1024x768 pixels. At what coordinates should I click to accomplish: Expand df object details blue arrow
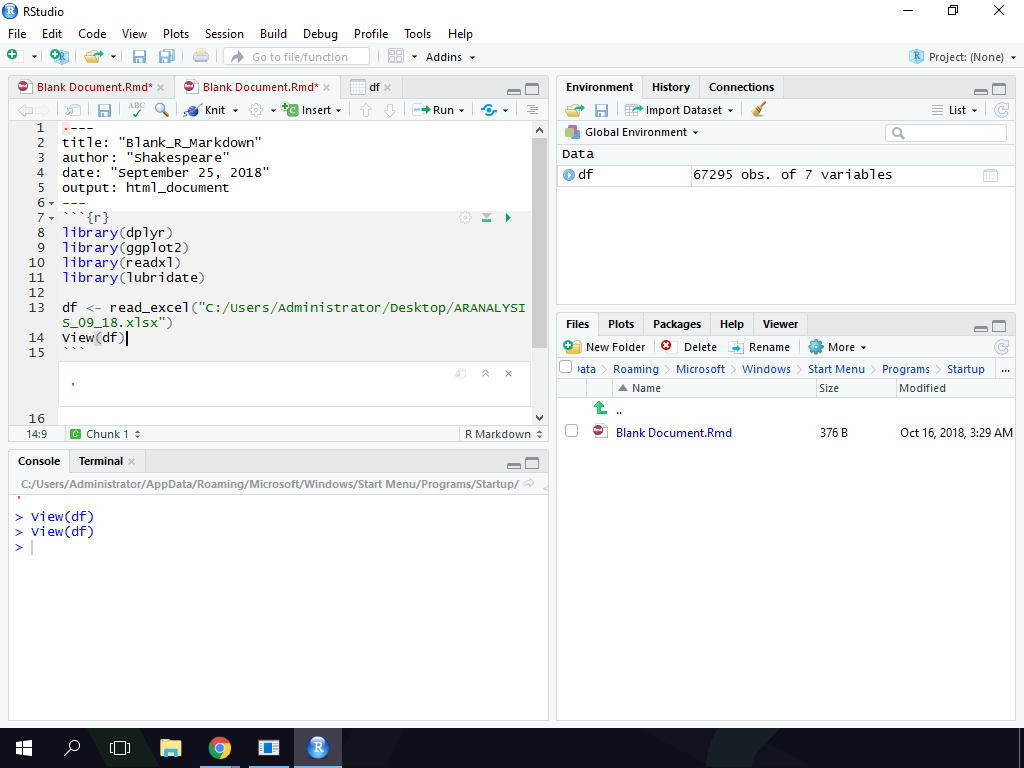coord(569,175)
